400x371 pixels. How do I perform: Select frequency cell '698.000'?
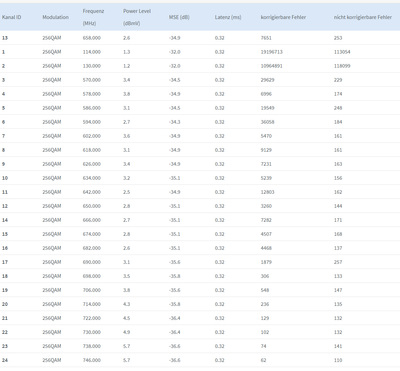click(92, 276)
